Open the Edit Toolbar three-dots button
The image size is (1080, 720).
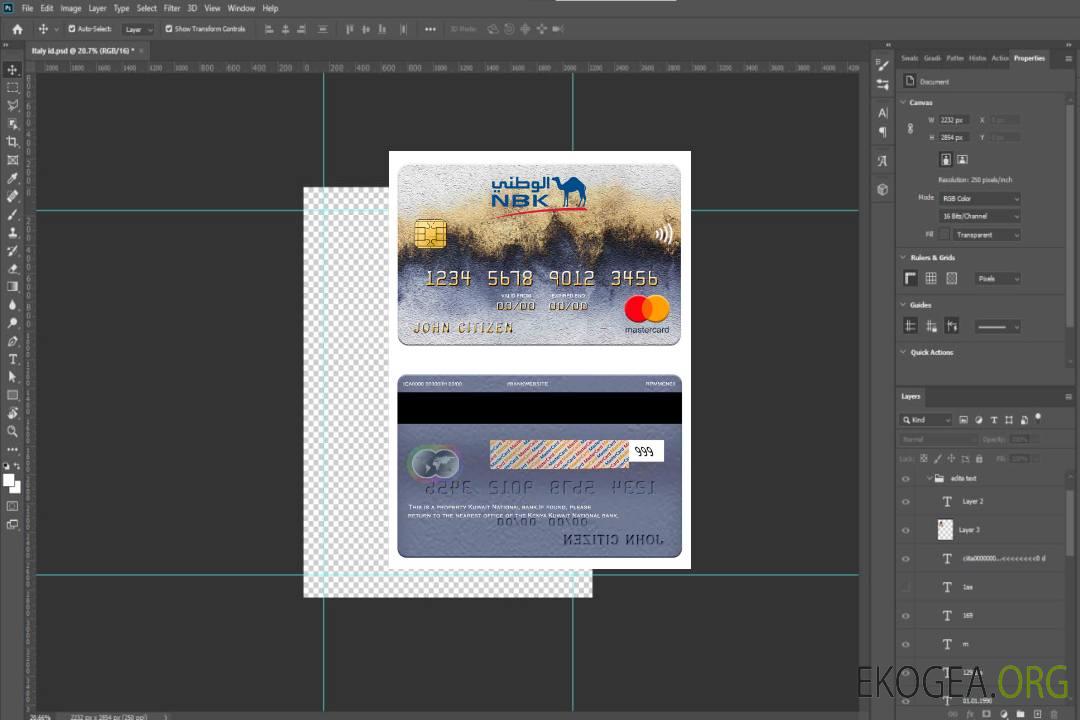(12, 449)
